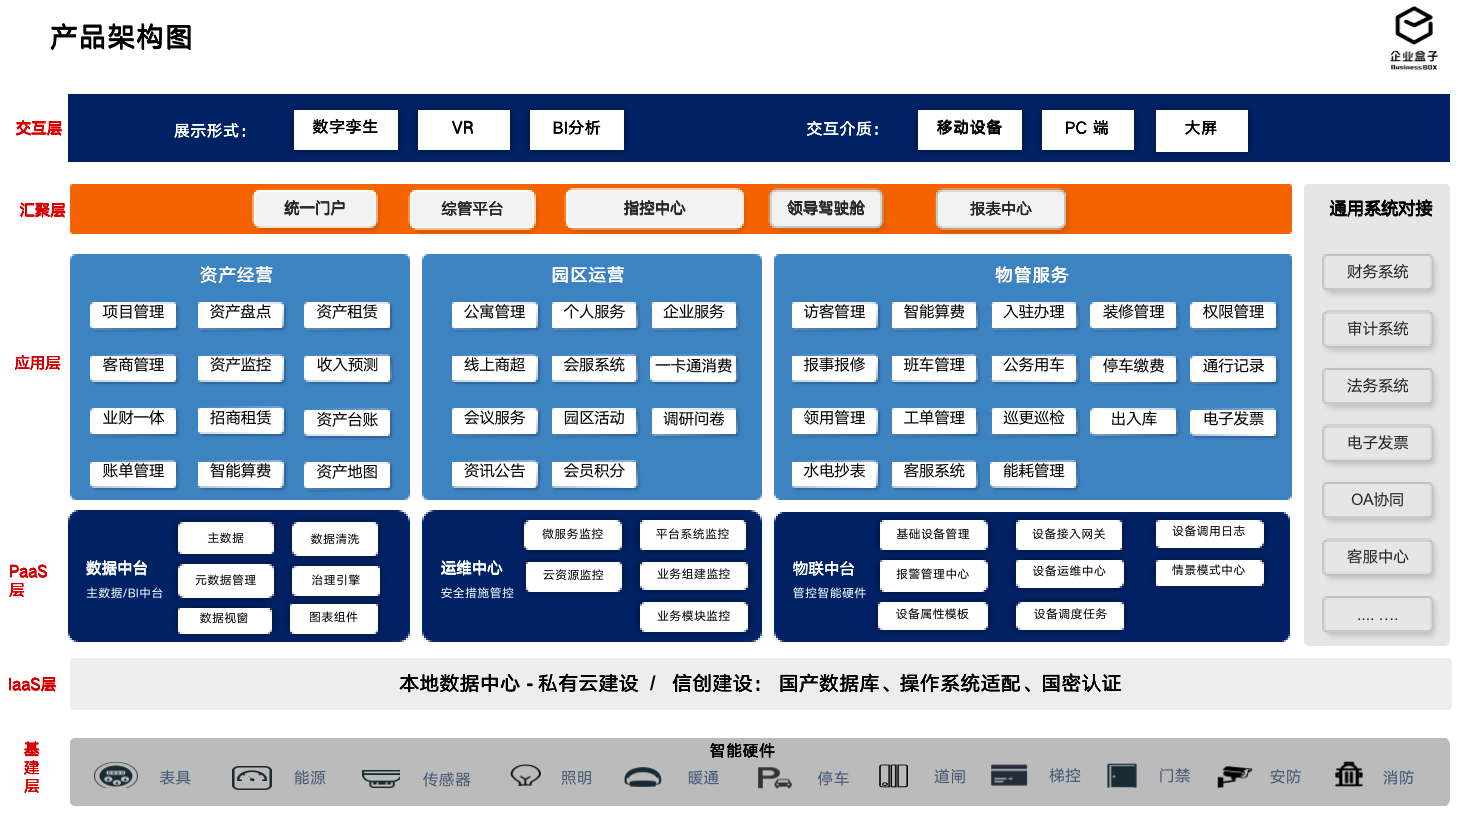Click the 企业盒子 logo icon
Image resolution: width=1468 pixels, height=814 pixels.
(x=1413, y=26)
